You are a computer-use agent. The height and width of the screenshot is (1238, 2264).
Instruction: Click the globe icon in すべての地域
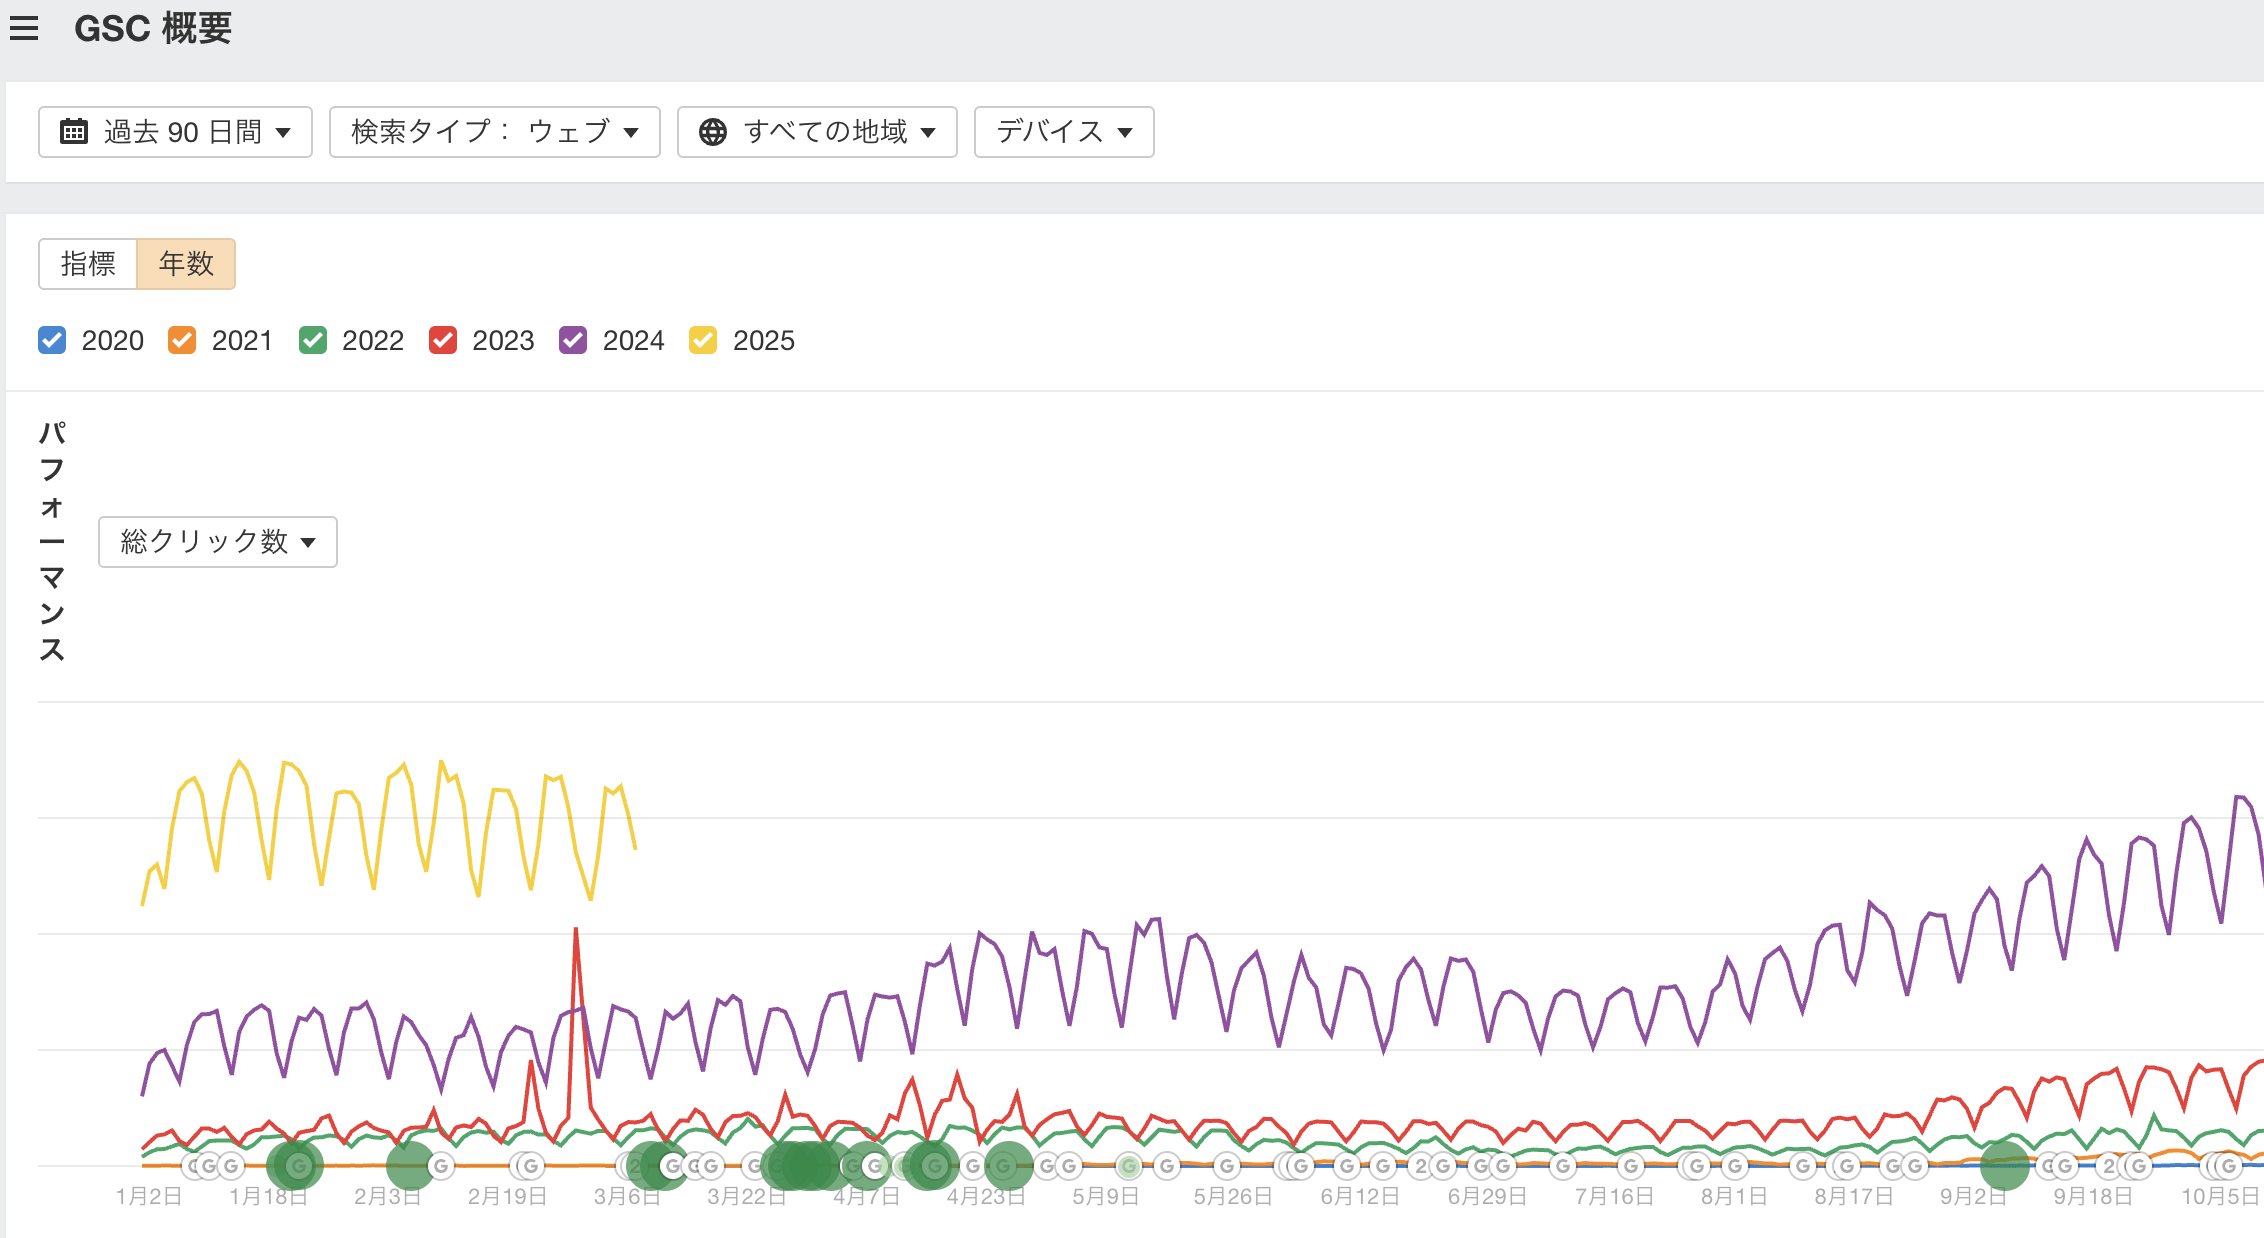click(712, 132)
